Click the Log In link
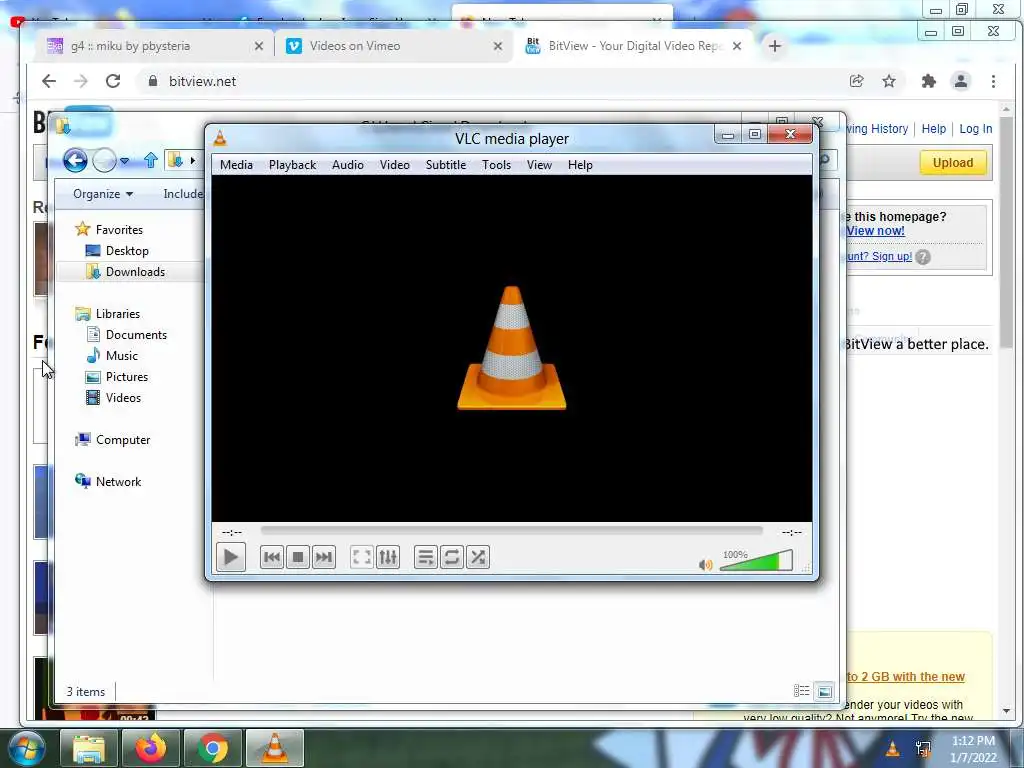Viewport: 1024px width, 768px height. point(976,129)
